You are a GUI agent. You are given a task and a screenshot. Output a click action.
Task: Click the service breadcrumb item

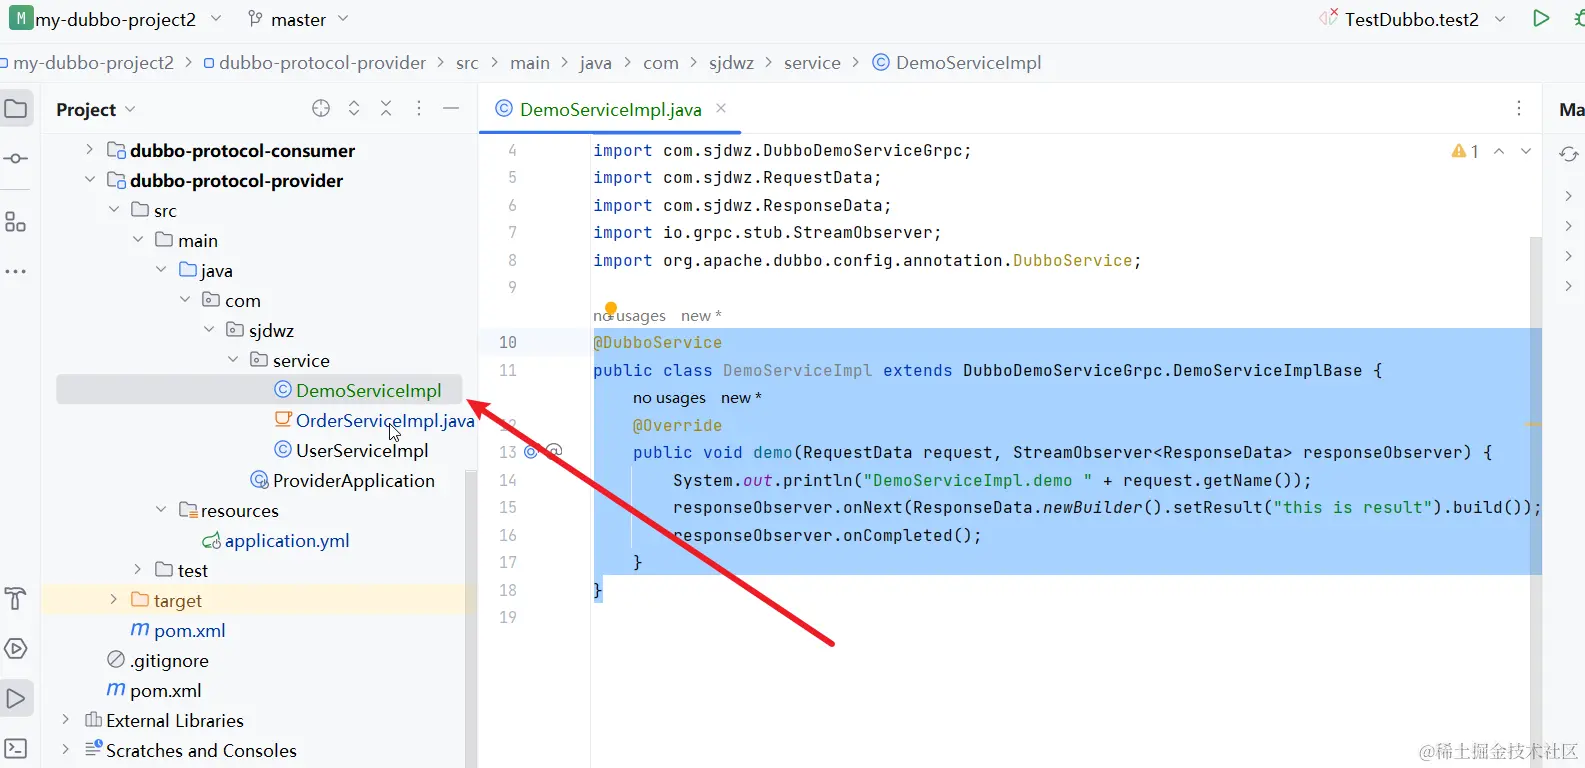tap(812, 63)
